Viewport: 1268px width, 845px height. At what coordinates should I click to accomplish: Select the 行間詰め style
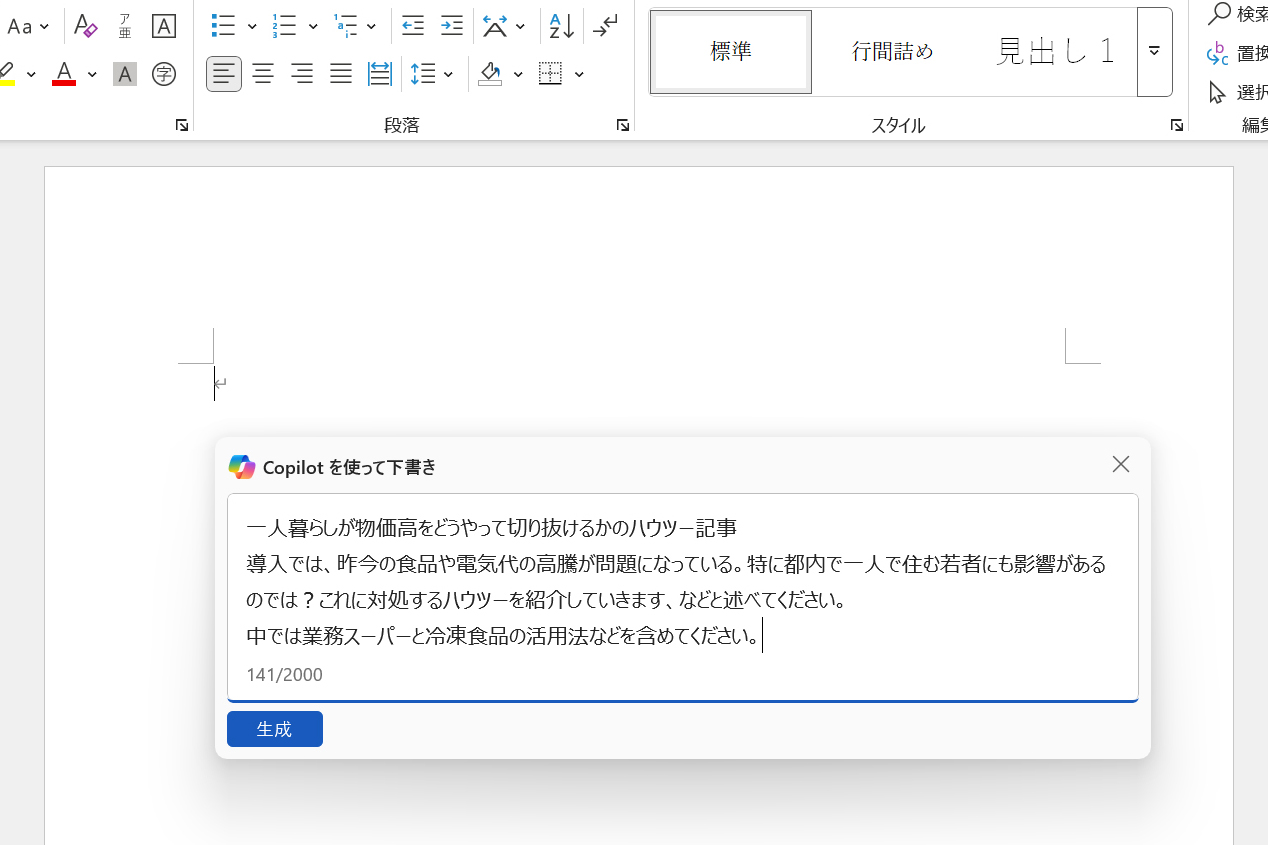coord(892,52)
